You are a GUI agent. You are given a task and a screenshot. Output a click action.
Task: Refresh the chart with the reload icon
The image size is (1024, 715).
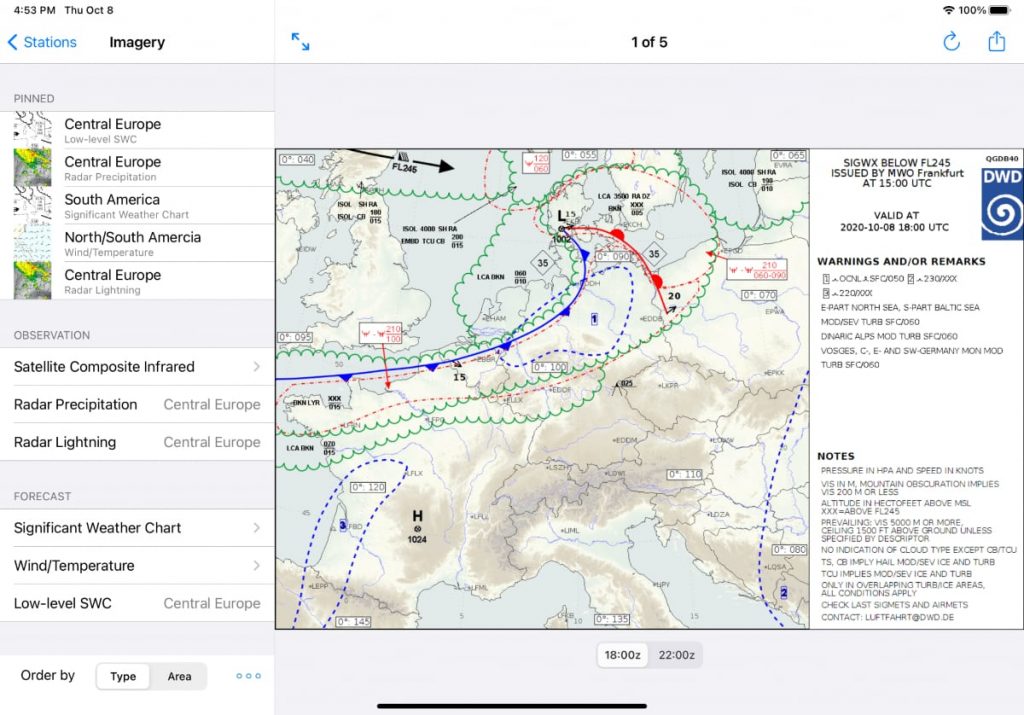click(952, 42)
